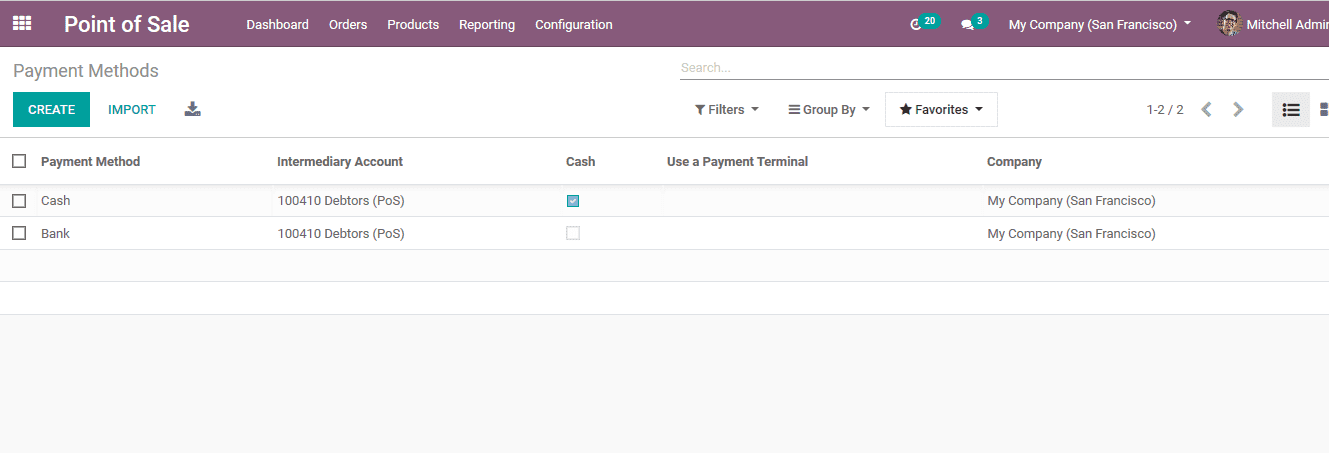This screenshot has width=1329, height=453.
Task: Open the Reporting menu
Action: point(487,24)
